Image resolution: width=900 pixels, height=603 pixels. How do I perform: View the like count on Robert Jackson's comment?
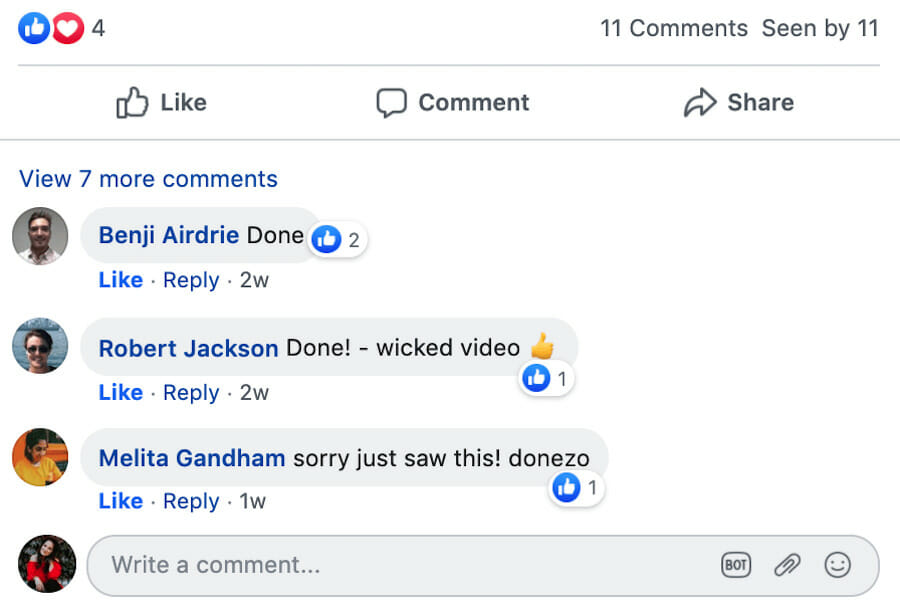[546, 379]
